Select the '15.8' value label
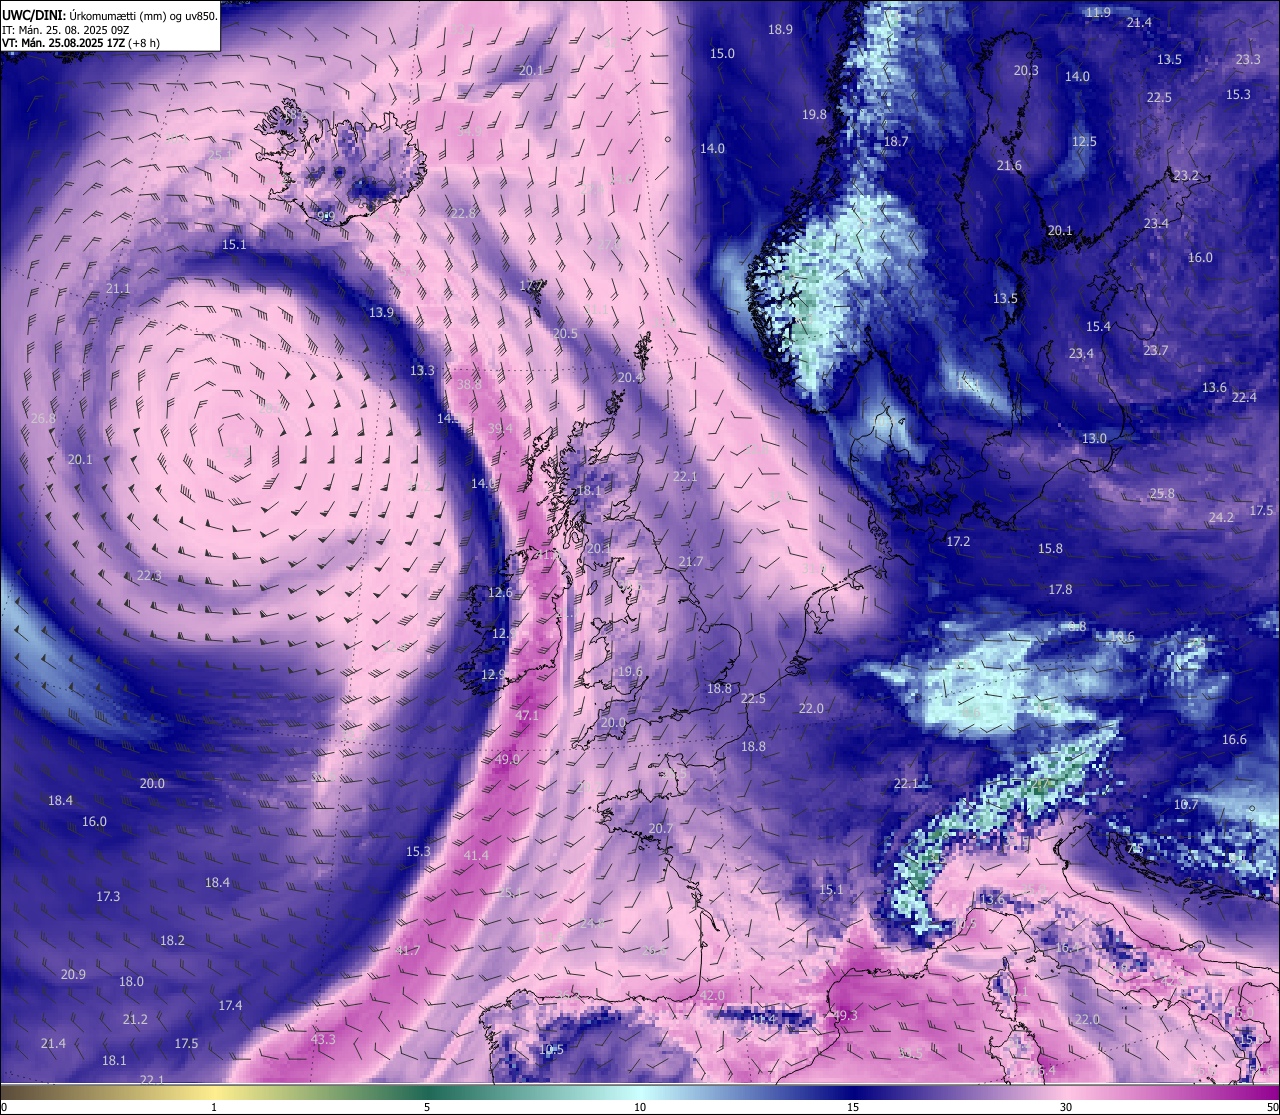This screenshot has height=1115, width=1280. (x=1050, y=549)
